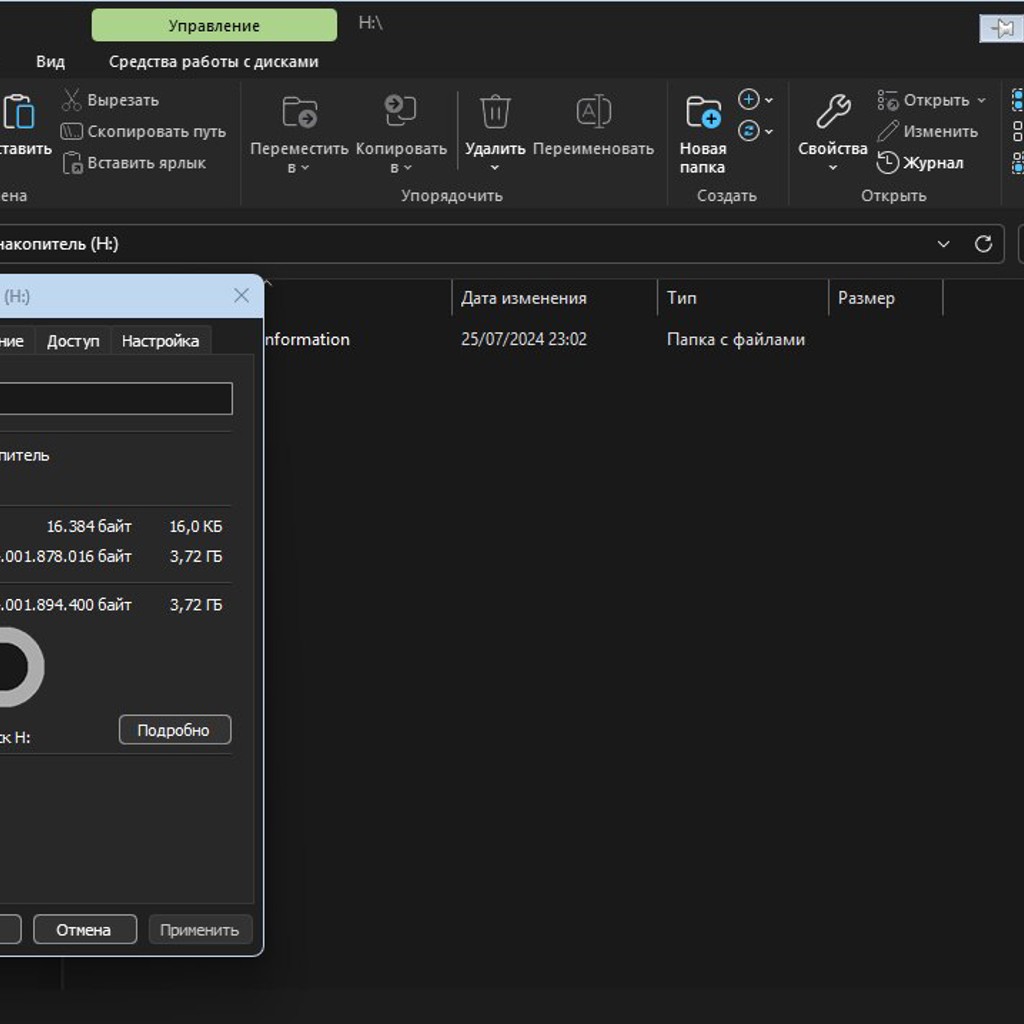Click the "H:\" title text
Screen dimensions: 1024x1024
click(x=370, y=24)
